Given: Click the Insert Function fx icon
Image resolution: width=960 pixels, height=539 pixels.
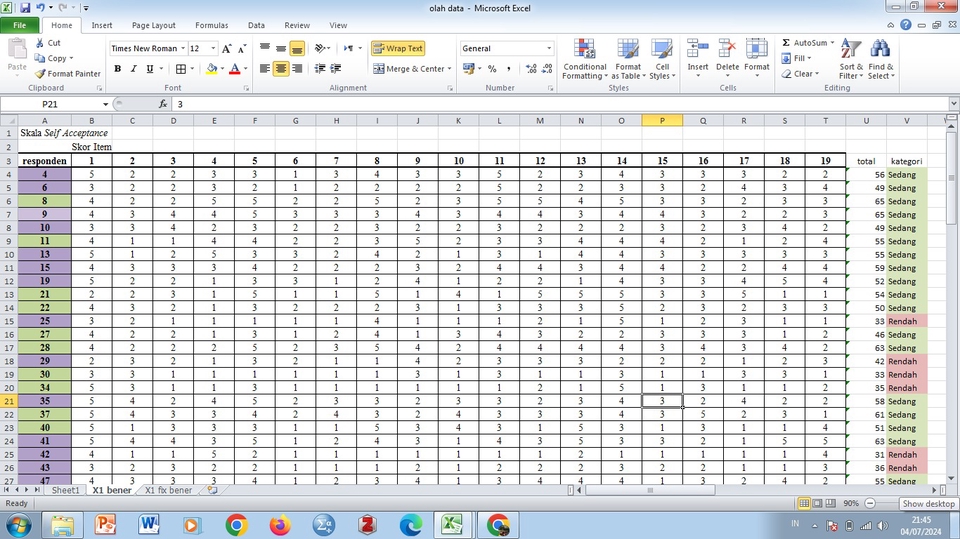Looking at the screenshot, I should coord(163,104).
